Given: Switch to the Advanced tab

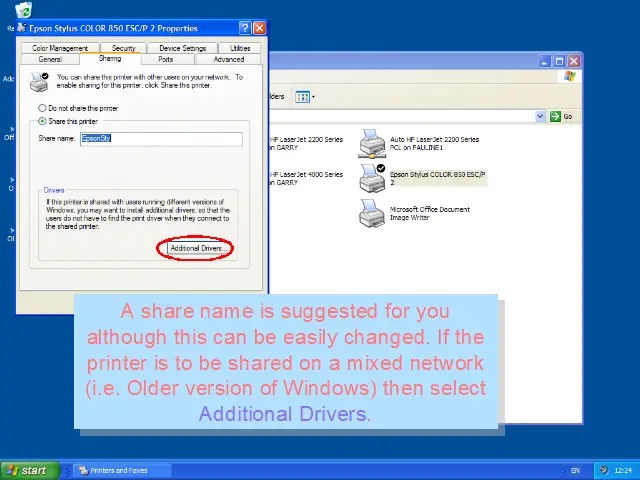Looking at the screenshot, I should coord(229,59).
